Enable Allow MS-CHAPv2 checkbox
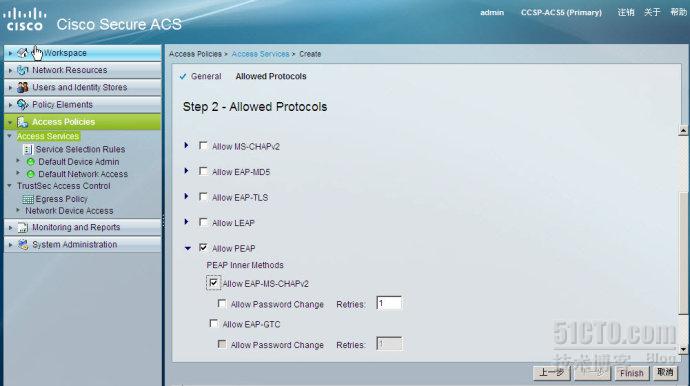Viewport: 690px width, 386px height. [203, 146]
